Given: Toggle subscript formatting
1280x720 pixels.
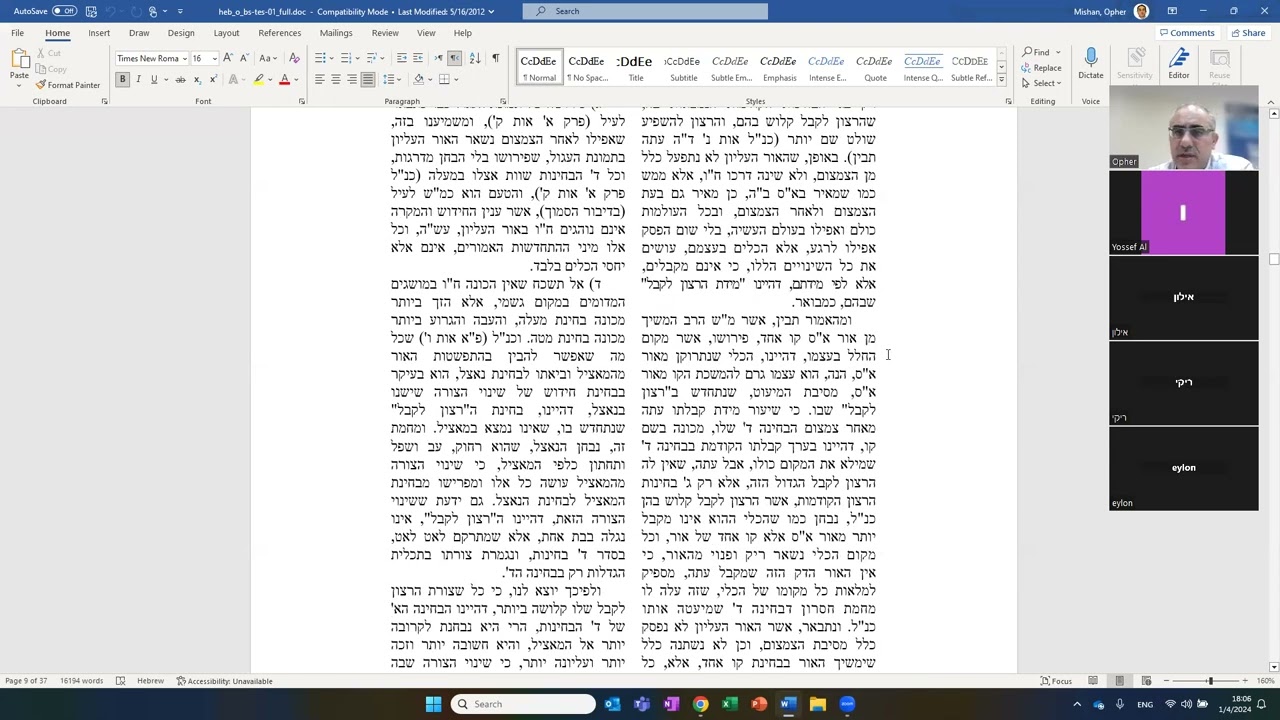Looking at the screenshot, I should [x=197, y=80].
